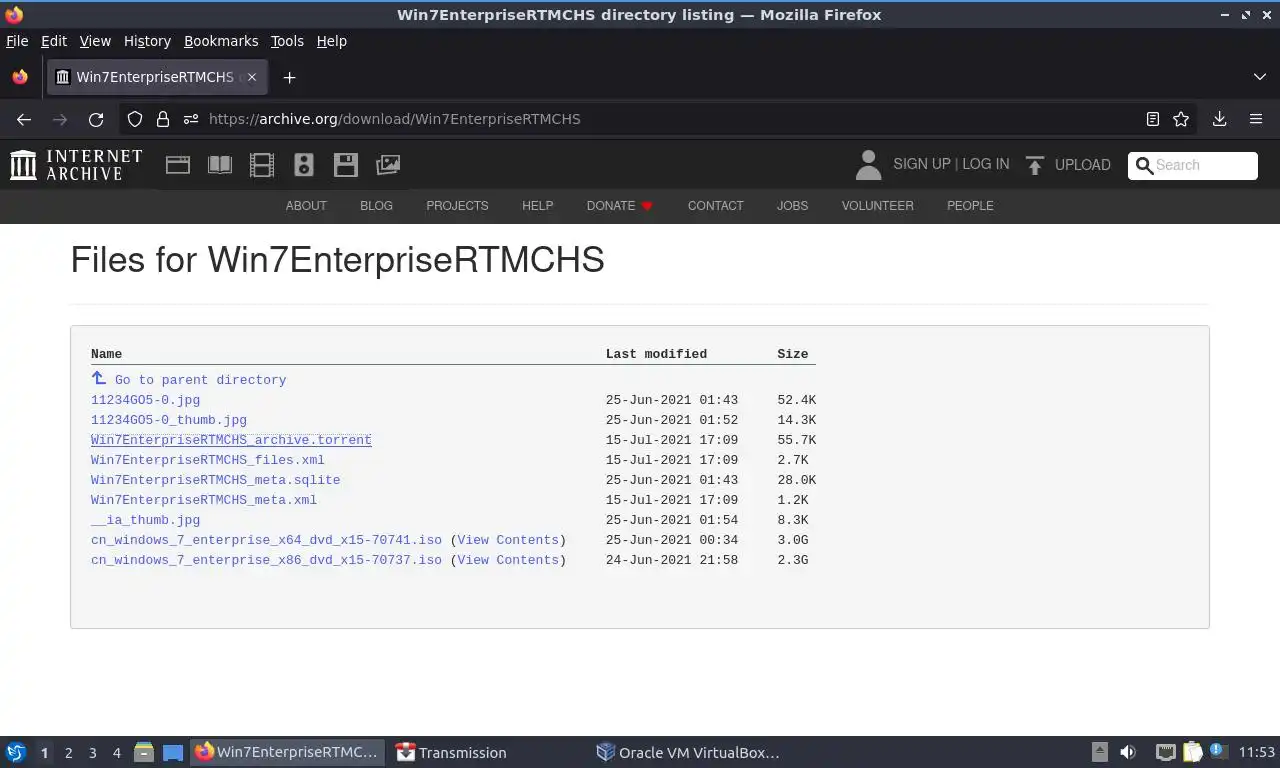Screen dimensions: 1280x768
Task: Open the site permissions icon in the address bar
Action: tap(191, 119)
